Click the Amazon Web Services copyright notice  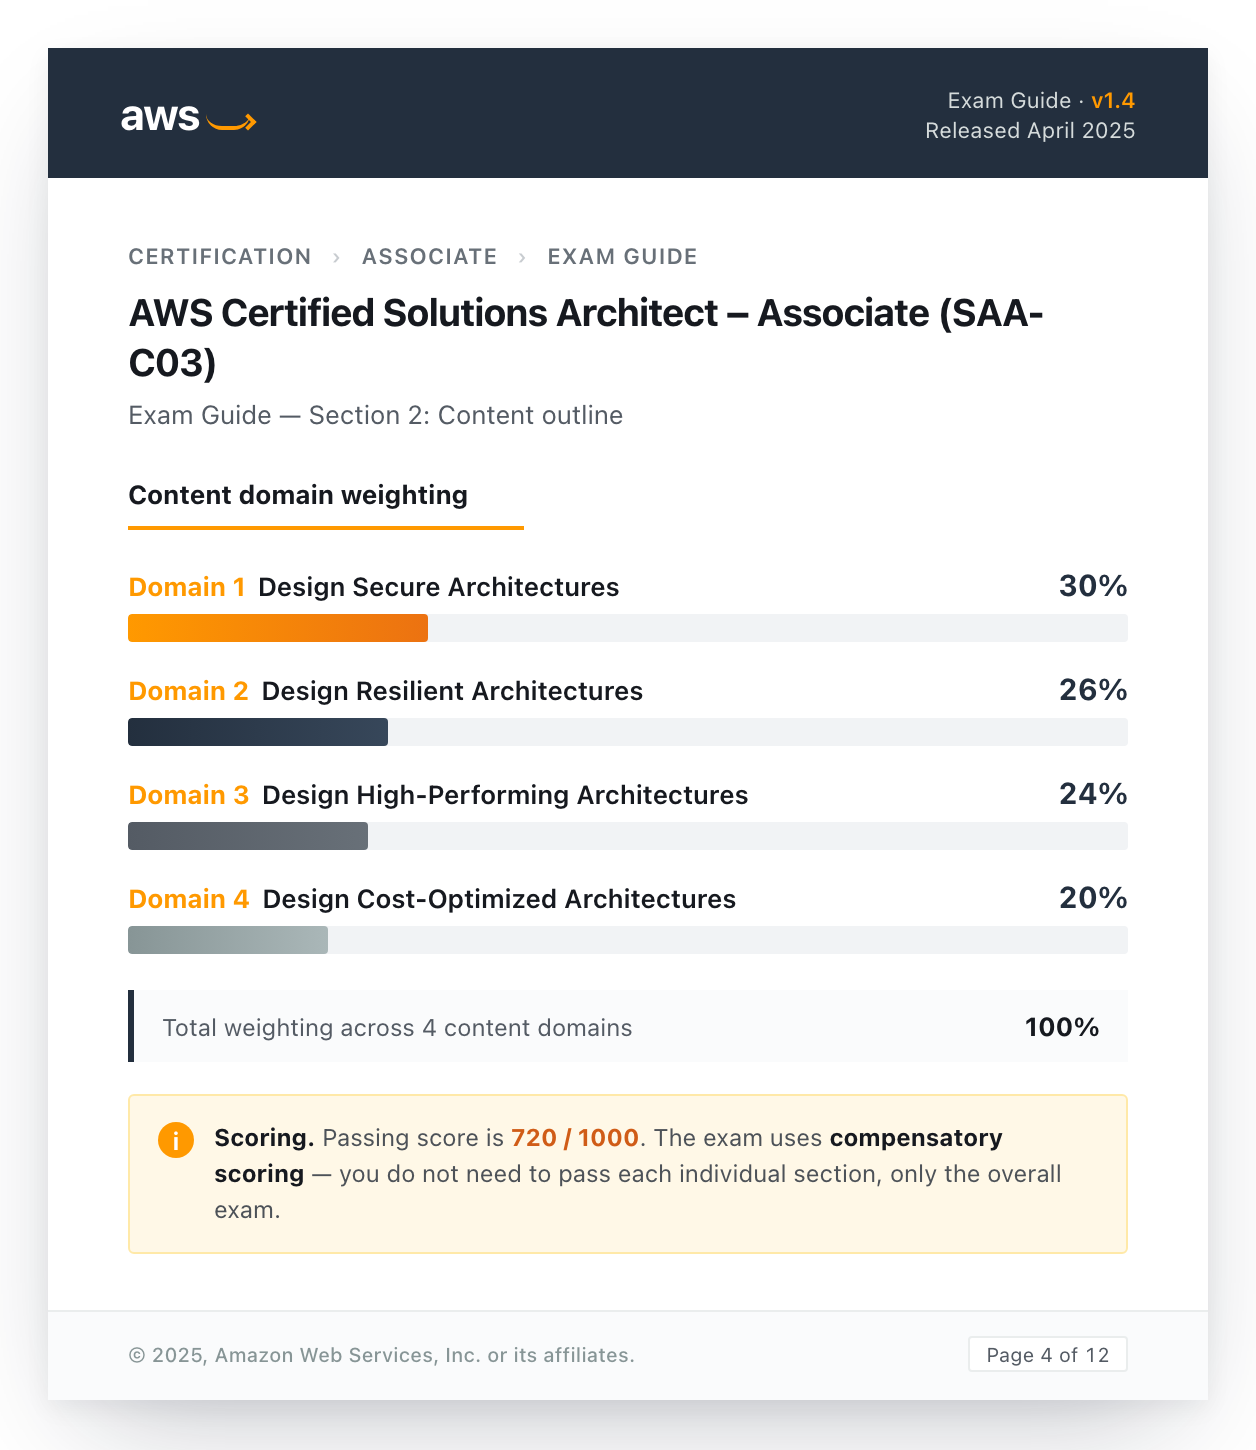[x=382, y=1355]
